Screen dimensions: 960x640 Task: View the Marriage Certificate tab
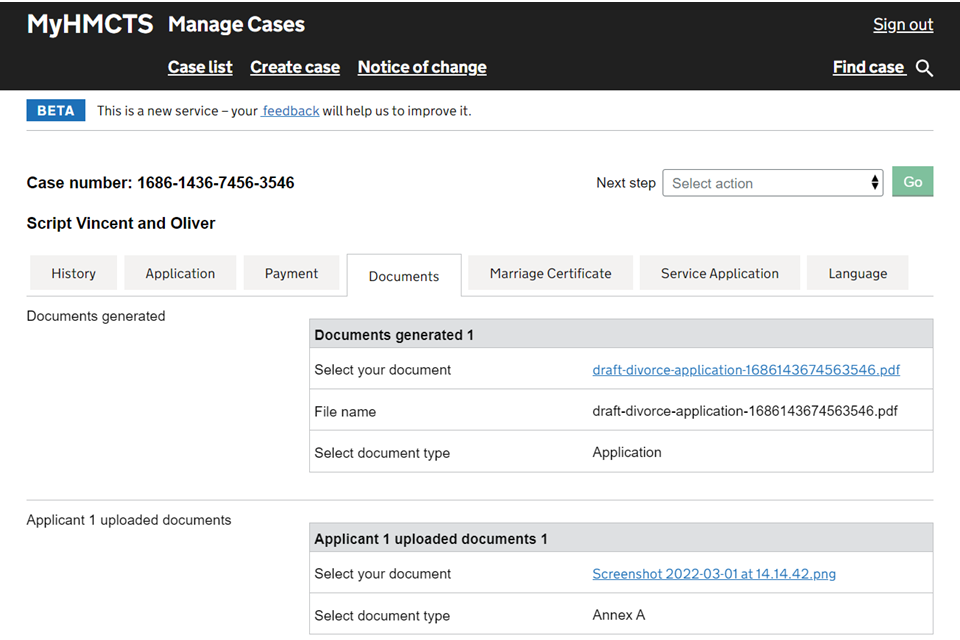tap(550, 273)
